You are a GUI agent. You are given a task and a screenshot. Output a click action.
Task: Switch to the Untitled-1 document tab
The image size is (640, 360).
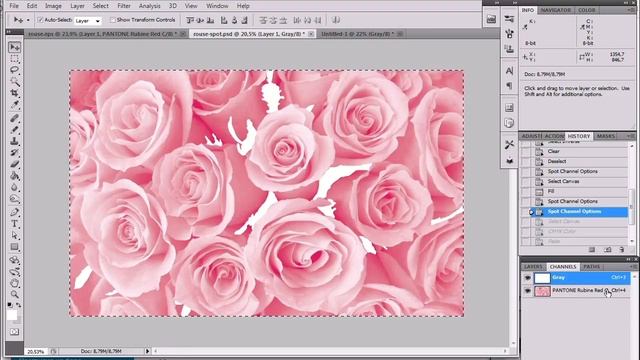358,34
